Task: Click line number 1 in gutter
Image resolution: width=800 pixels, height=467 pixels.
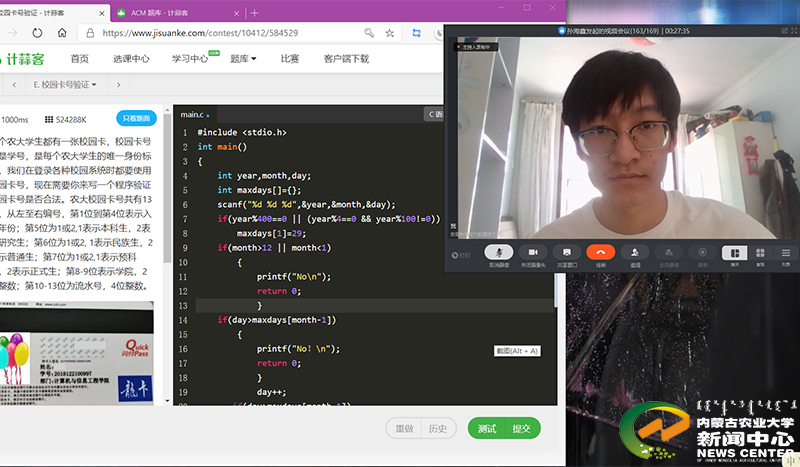Action: tap(185, 133)
